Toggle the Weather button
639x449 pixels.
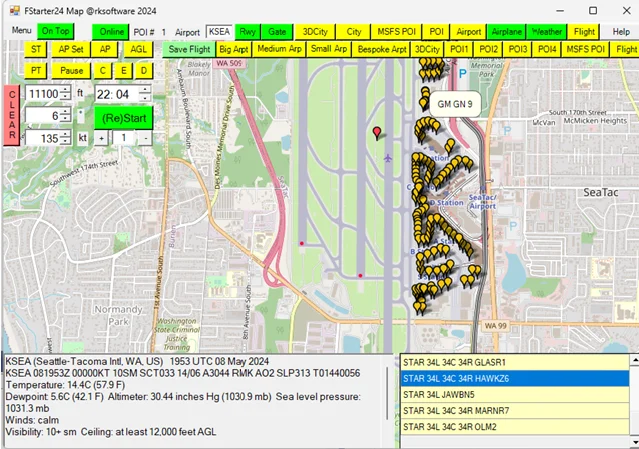(546, 32)
